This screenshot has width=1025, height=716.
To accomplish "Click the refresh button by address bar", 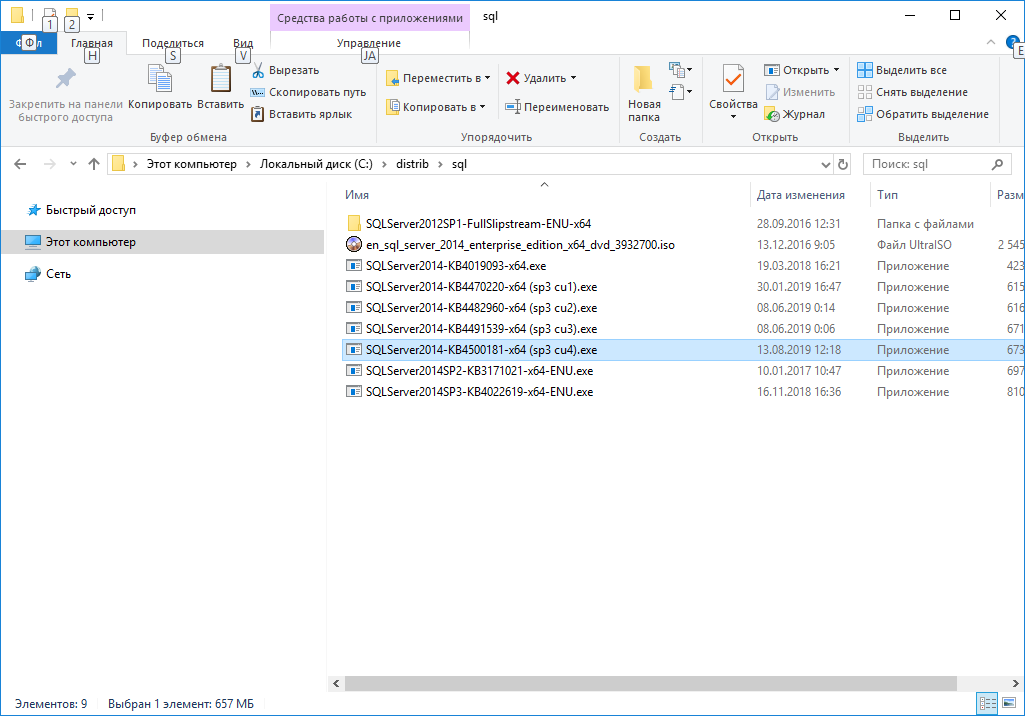I will pyautogui.click(x=843, y=165).
